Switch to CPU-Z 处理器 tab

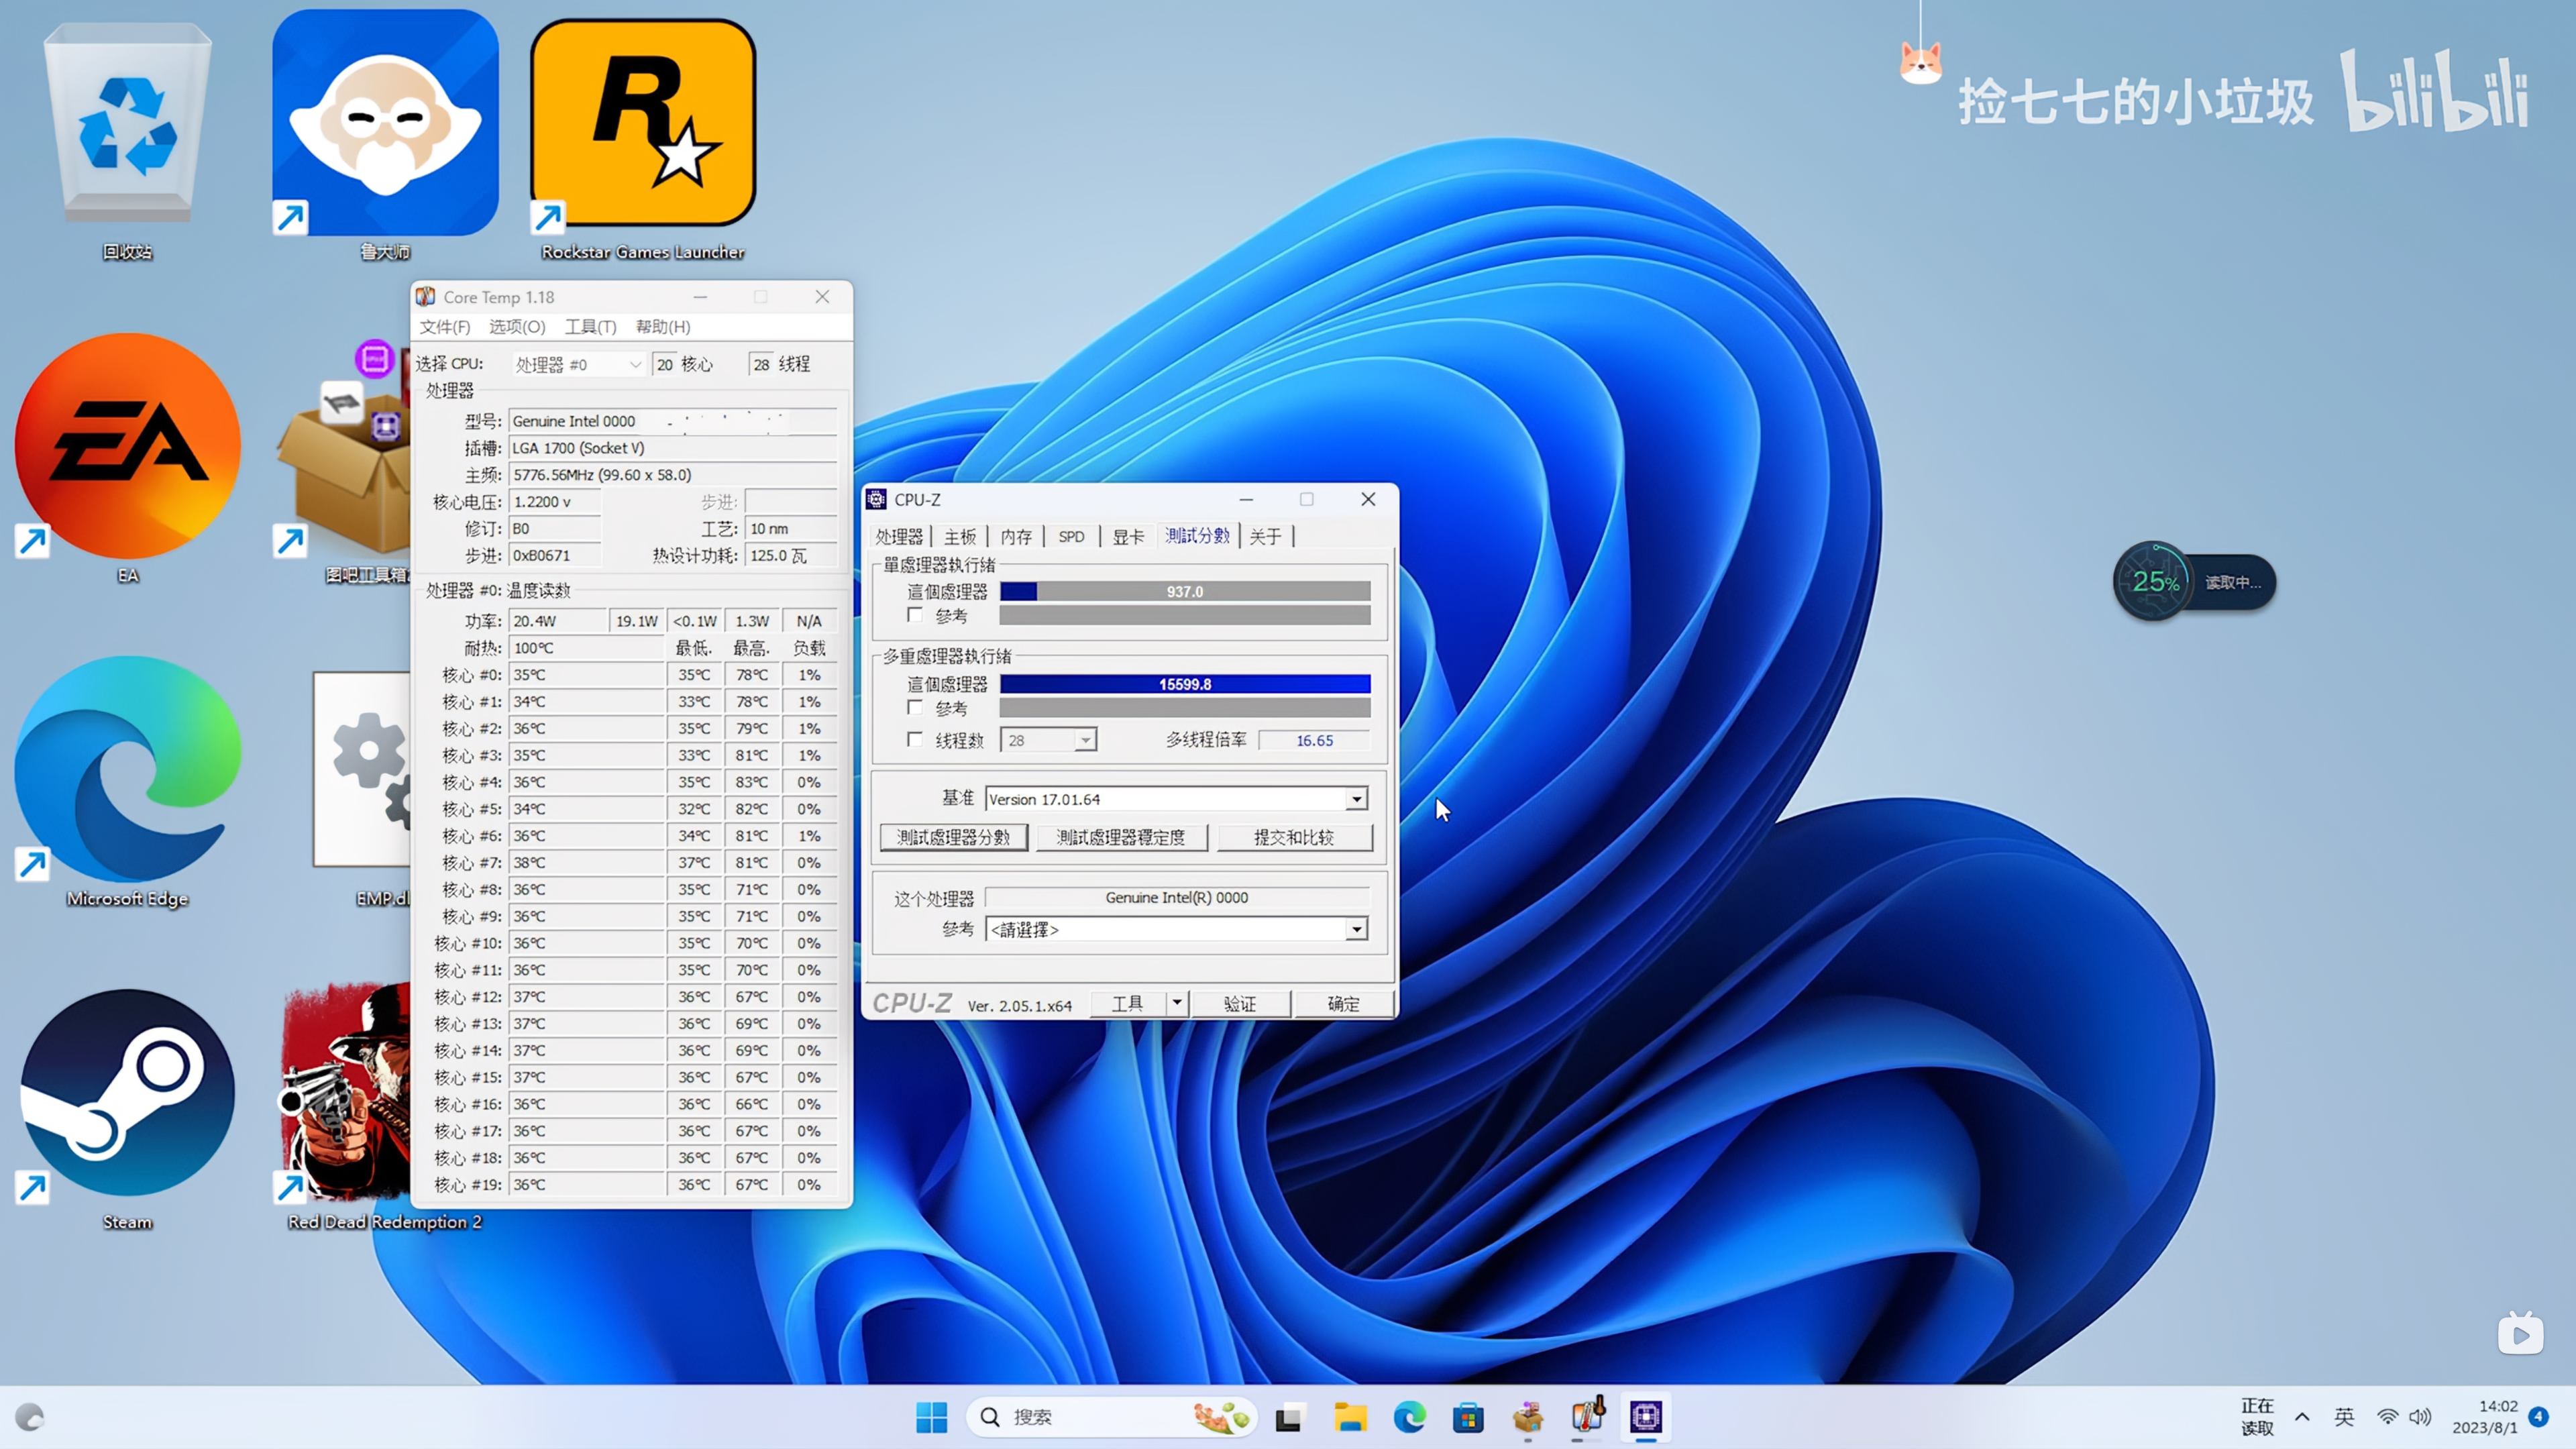click(899, 537)
